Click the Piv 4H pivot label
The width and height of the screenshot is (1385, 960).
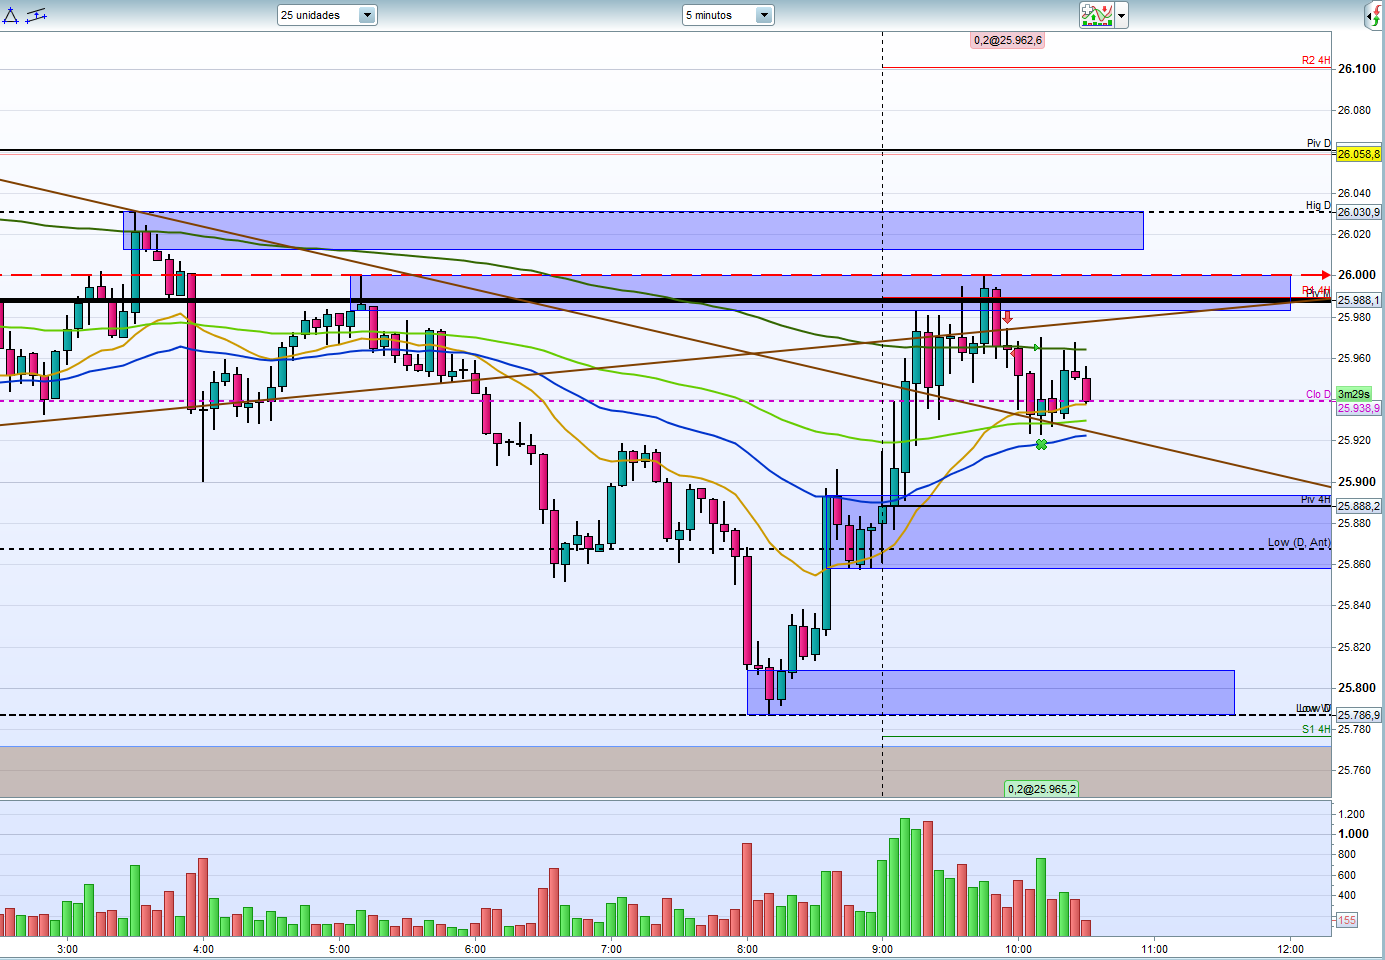[x=1316, y=499]
